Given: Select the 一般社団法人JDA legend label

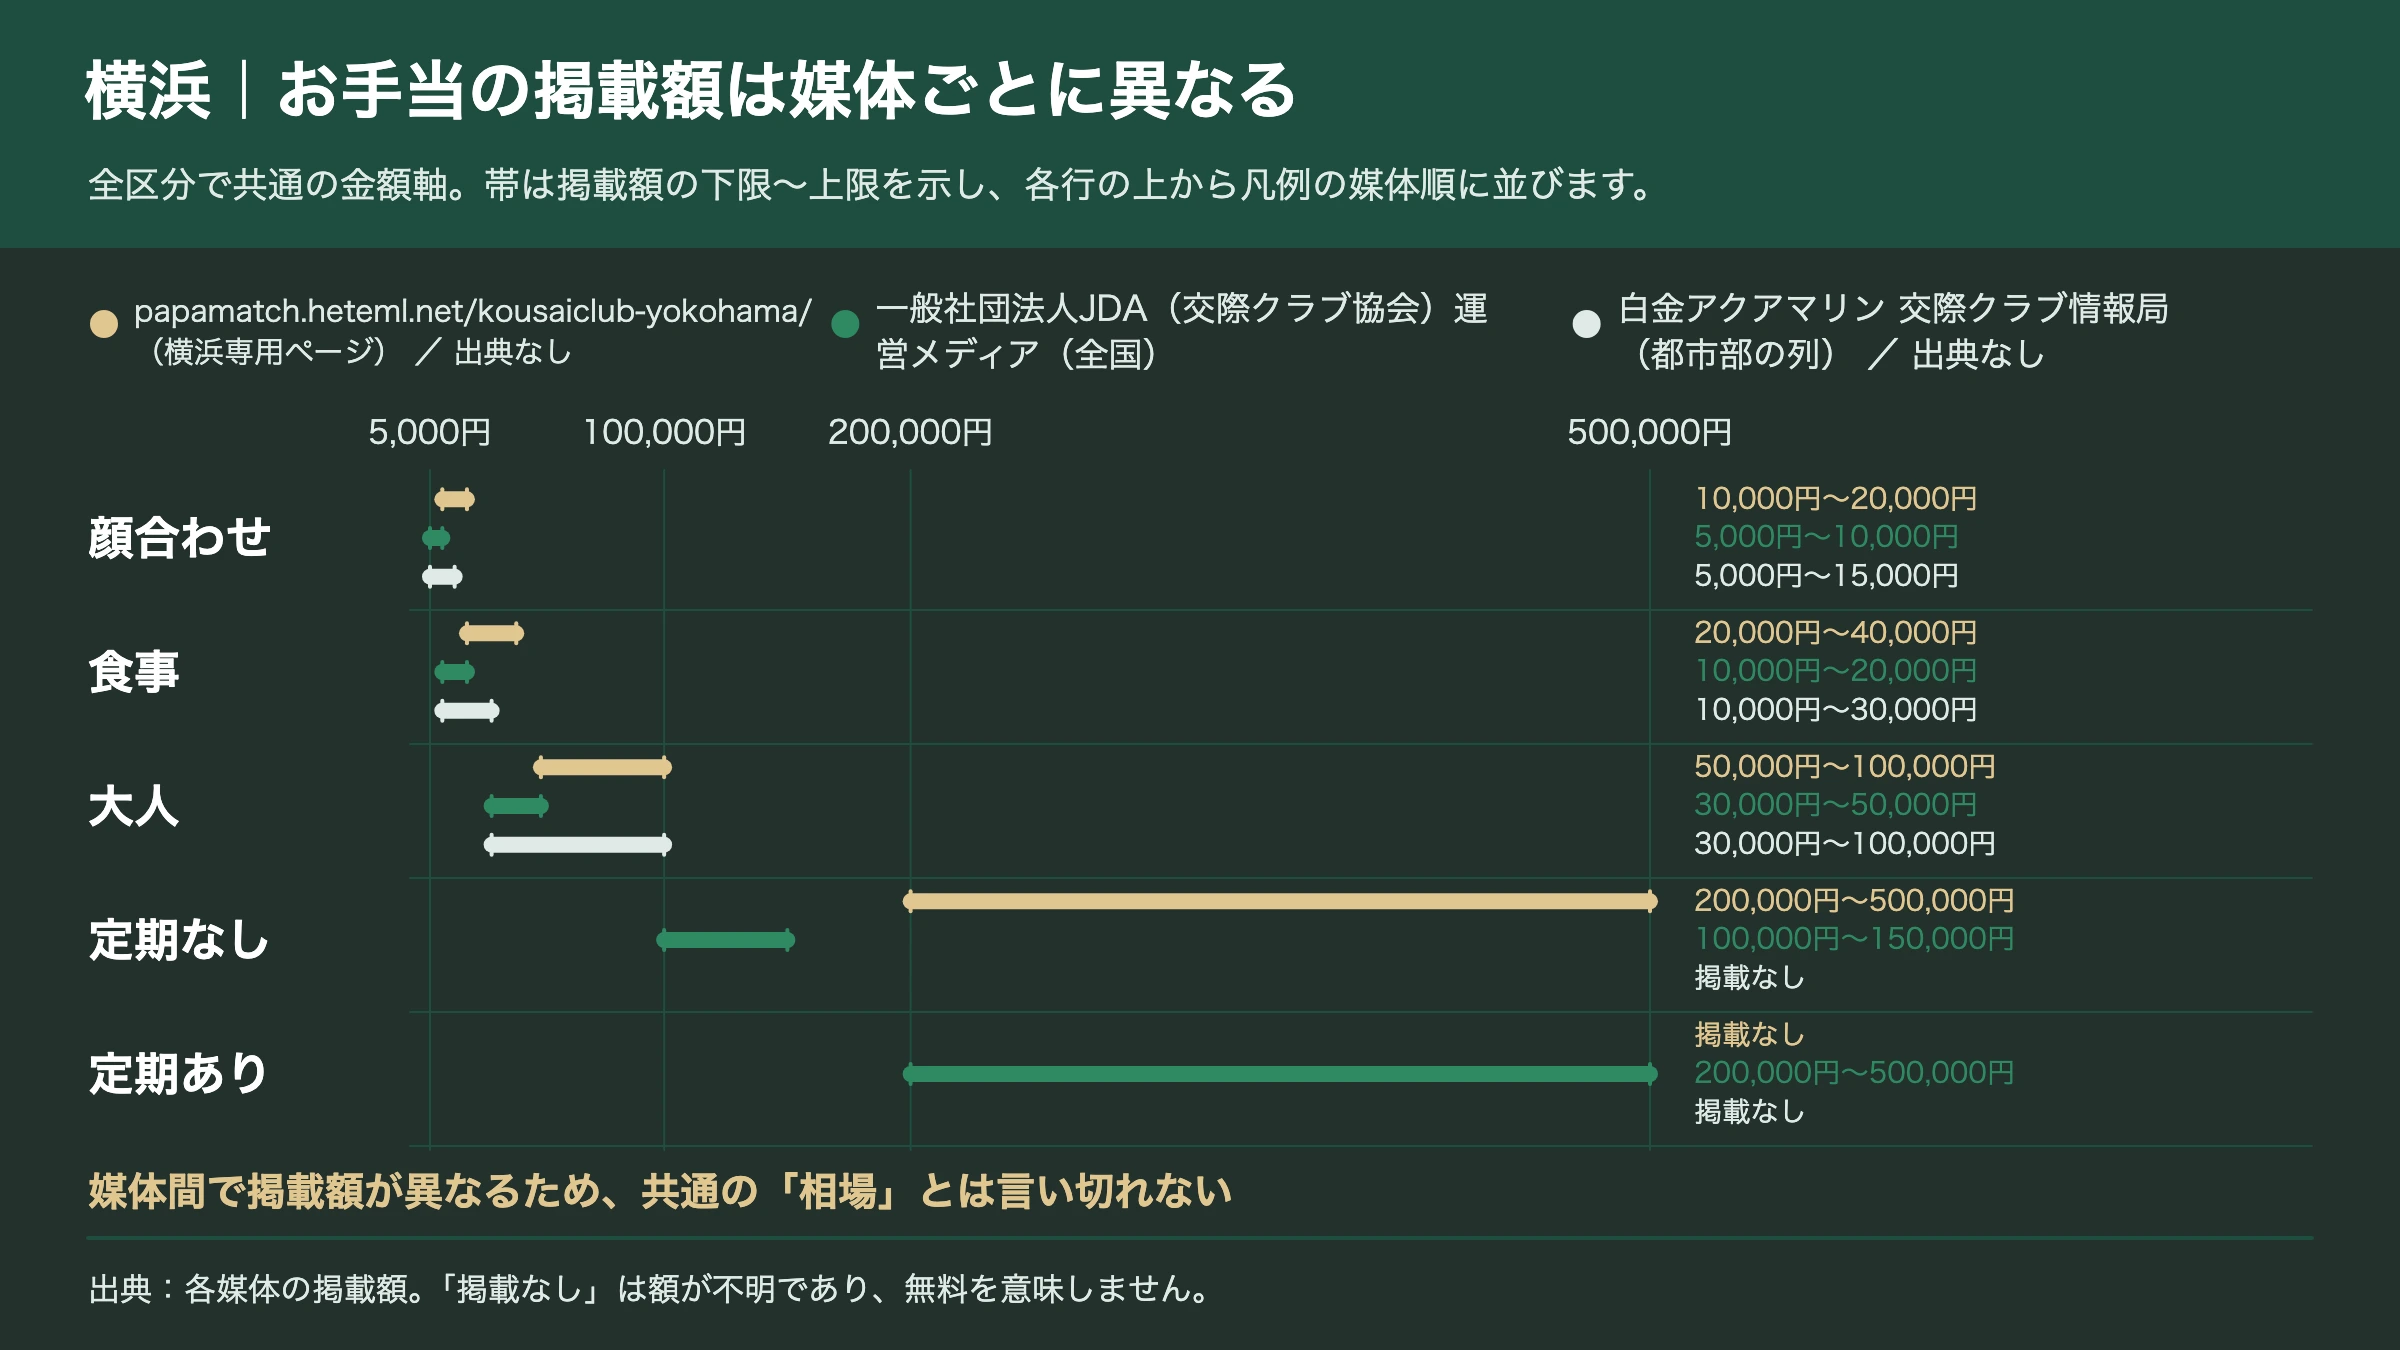Looking at the screenshot, I should point(1182,331).
